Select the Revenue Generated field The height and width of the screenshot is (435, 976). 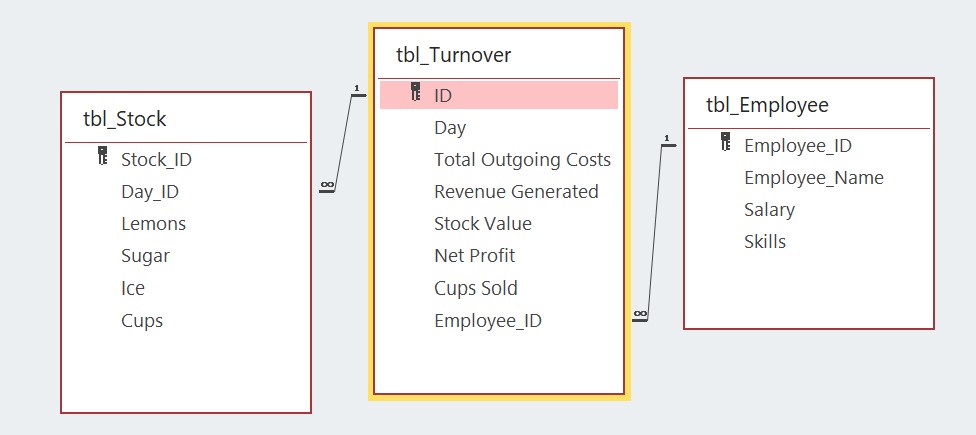516,192
